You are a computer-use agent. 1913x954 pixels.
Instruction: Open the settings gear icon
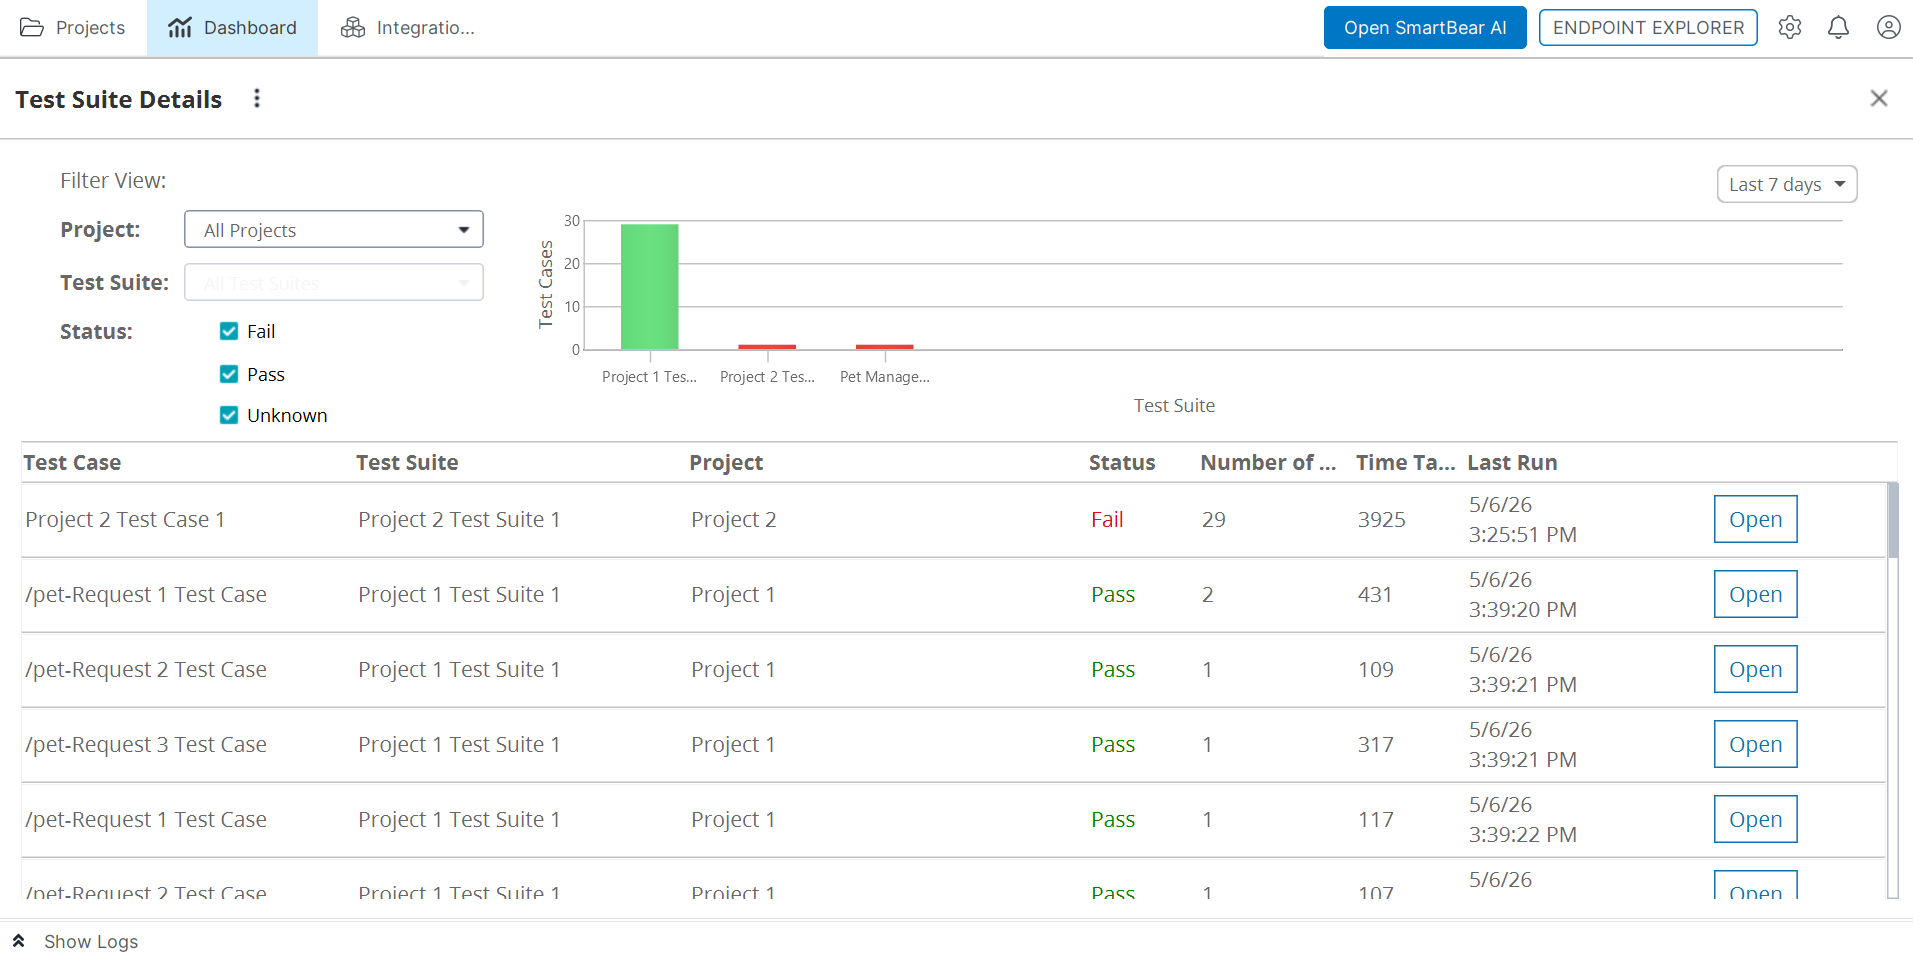1790,28
